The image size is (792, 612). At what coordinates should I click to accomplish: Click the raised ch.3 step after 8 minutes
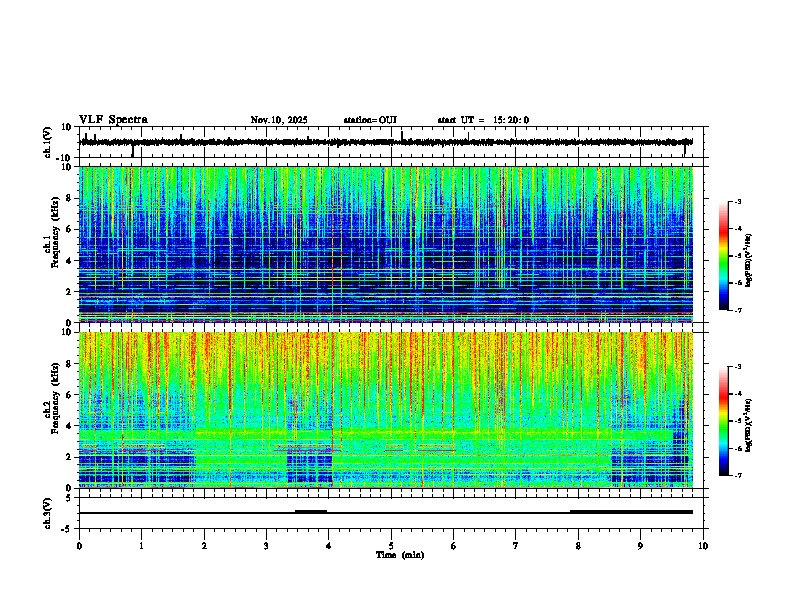click(631, 512)
